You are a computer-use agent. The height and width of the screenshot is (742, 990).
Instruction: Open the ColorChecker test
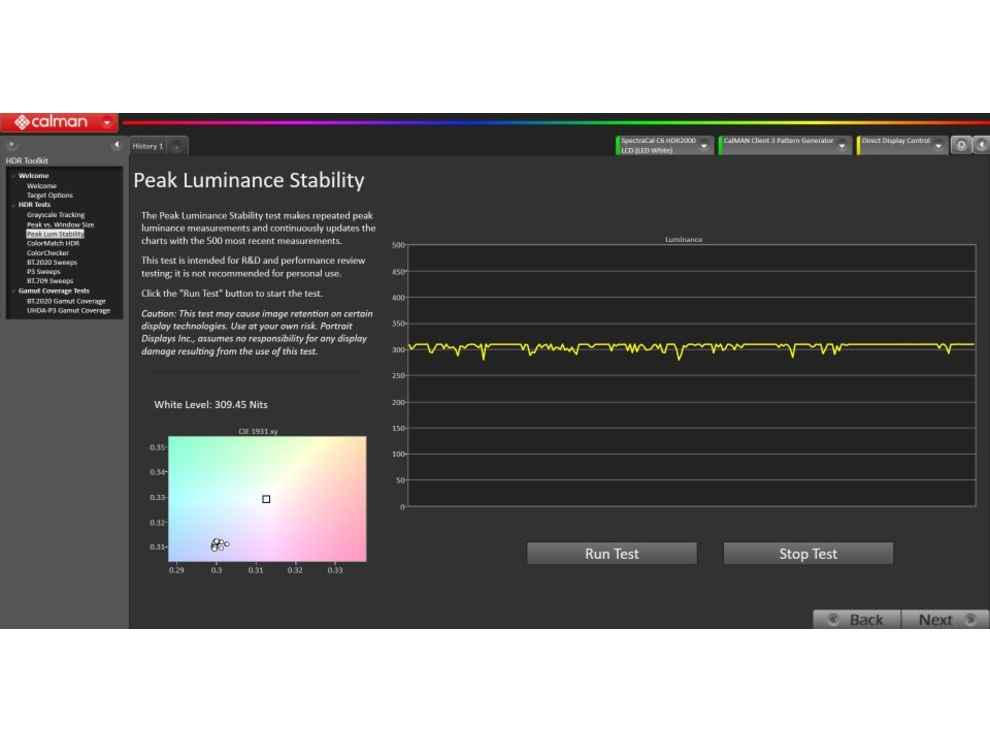pos(48,253)
